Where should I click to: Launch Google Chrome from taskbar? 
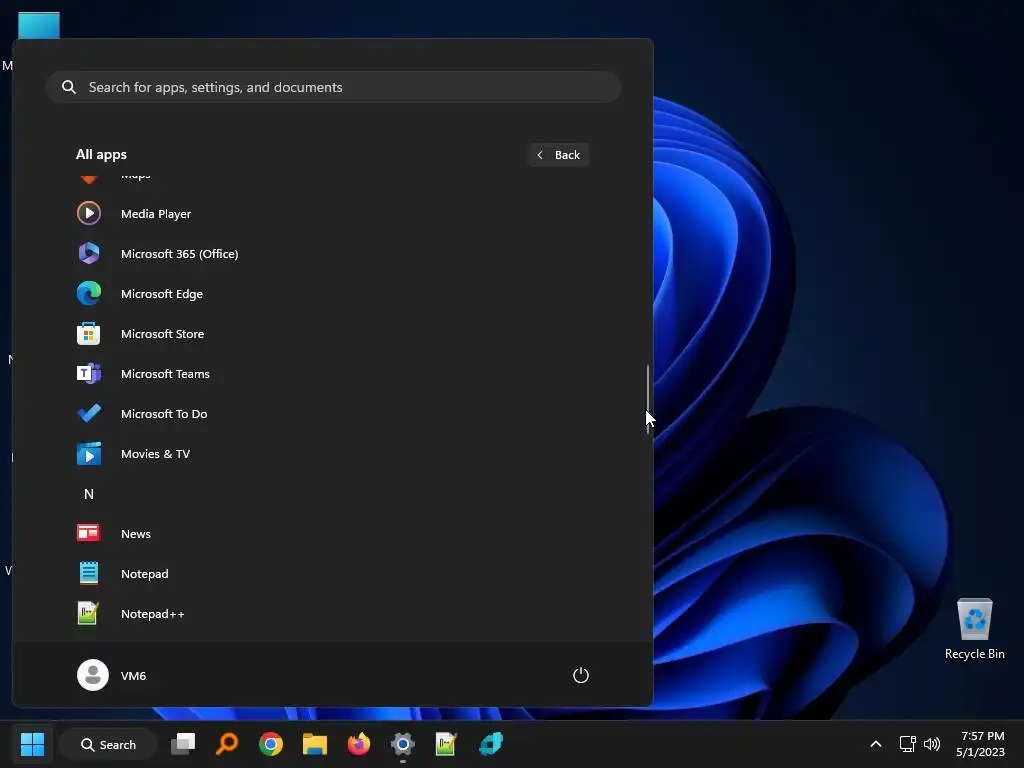click(x=270, y=744)
